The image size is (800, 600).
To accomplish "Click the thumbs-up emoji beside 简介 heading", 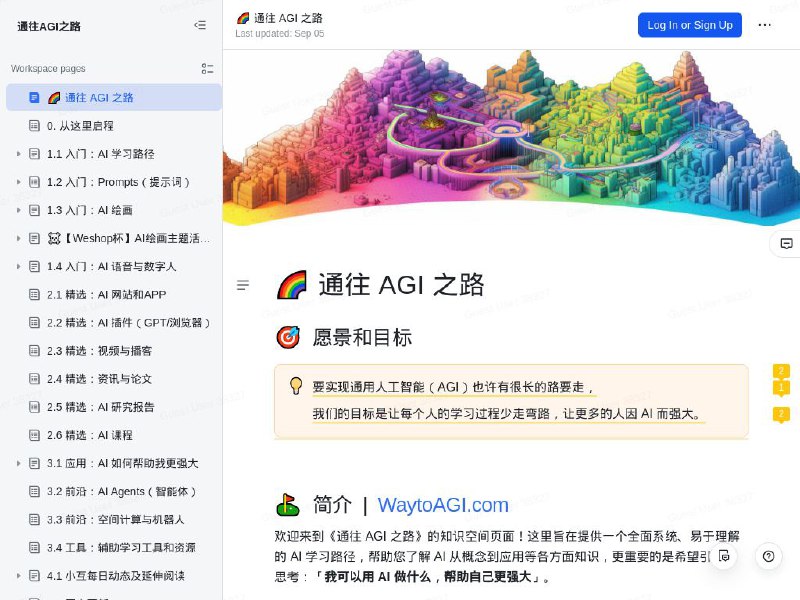I will 288,505.
